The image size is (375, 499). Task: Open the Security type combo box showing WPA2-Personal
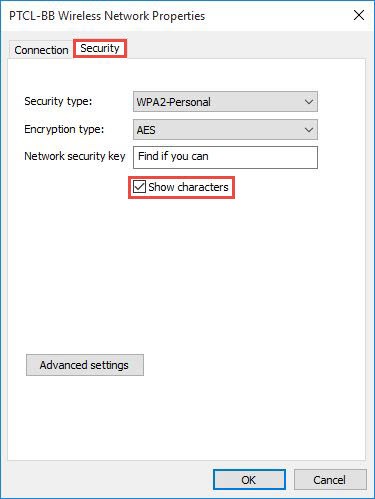click(x=225, y=102)
